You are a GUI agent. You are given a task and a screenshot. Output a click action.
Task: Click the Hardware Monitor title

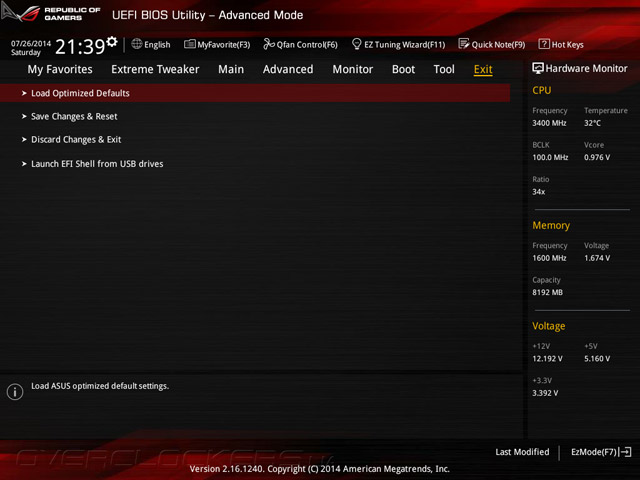[x=586, y=69]
